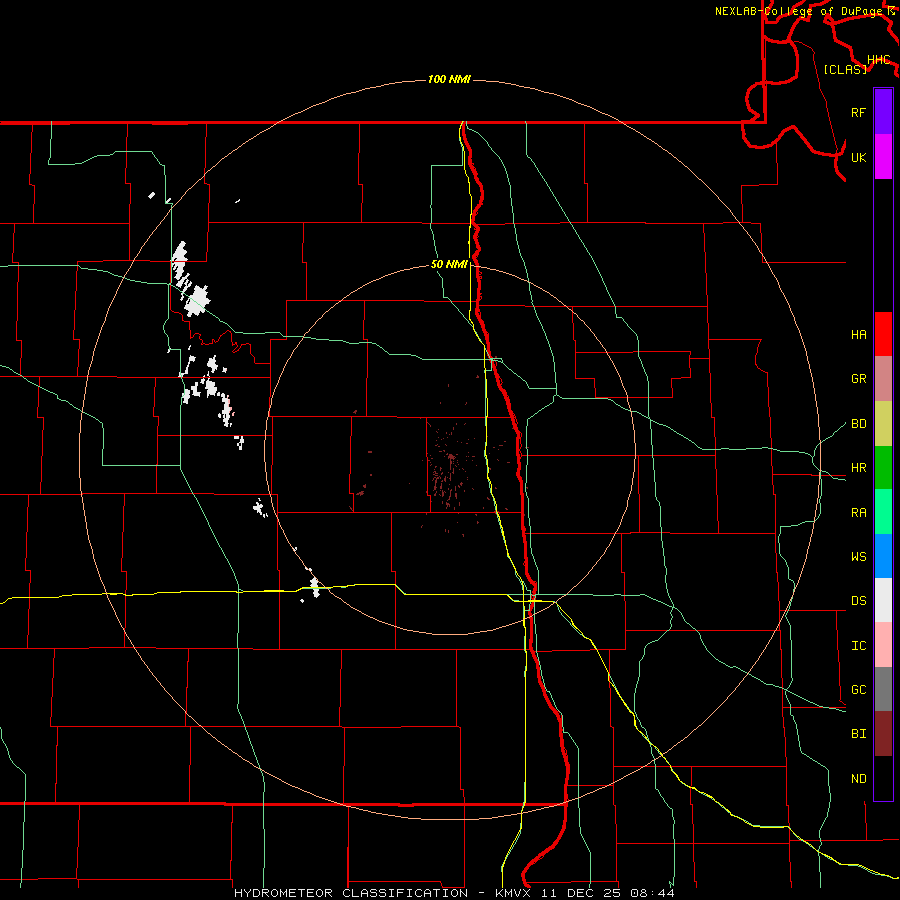Click the UK magenta legend swatch

(x=883, y=157)
